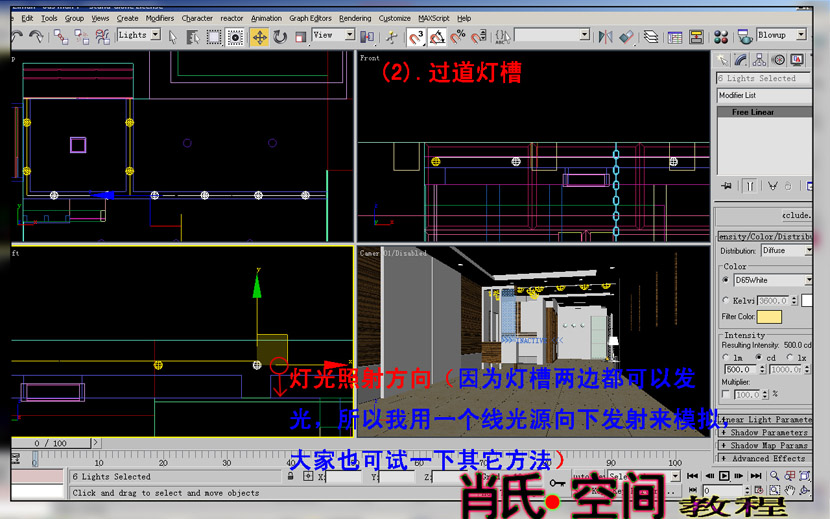Expand the Shadow Parameters rollout
The height and width of the screenshot is (519, 830).
[x=768, y=433]
